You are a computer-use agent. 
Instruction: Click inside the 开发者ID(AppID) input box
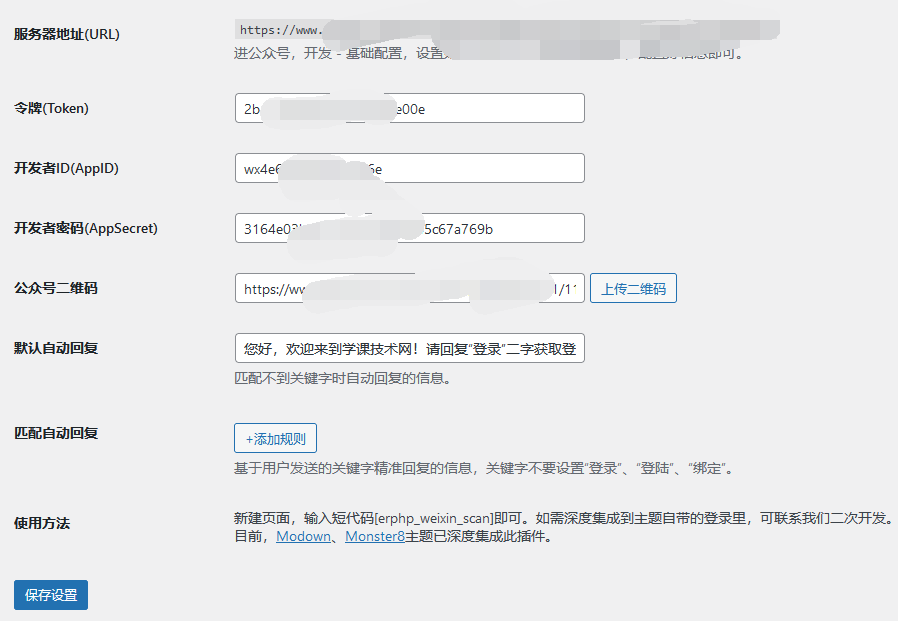408,168
